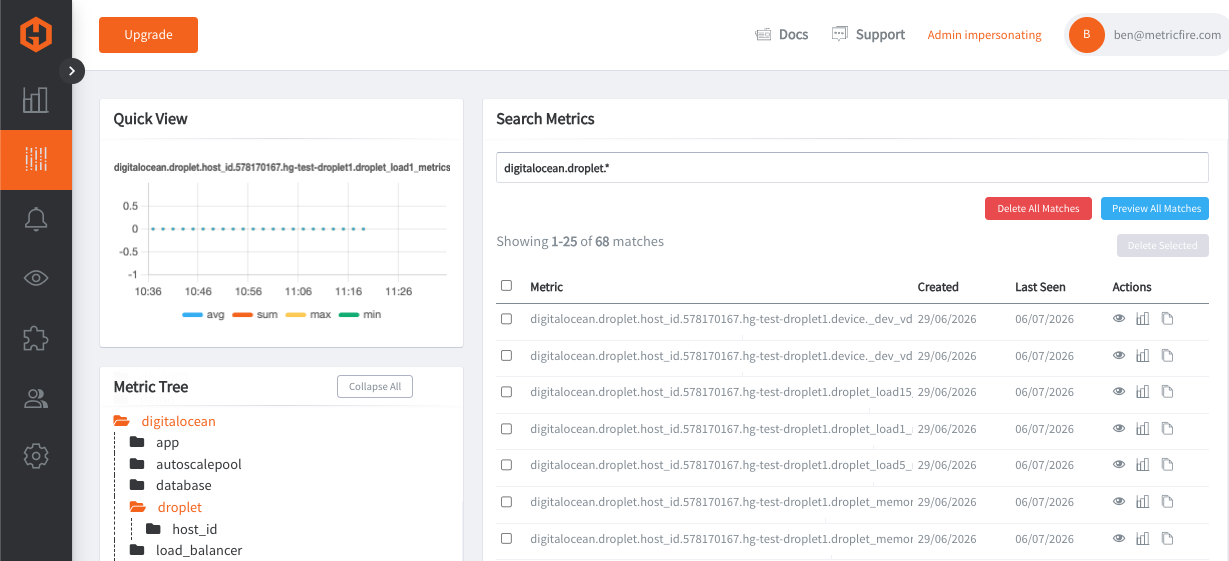Collapse the droplet tree folder
Screen dimensions: 1229x561
[138, 507]
